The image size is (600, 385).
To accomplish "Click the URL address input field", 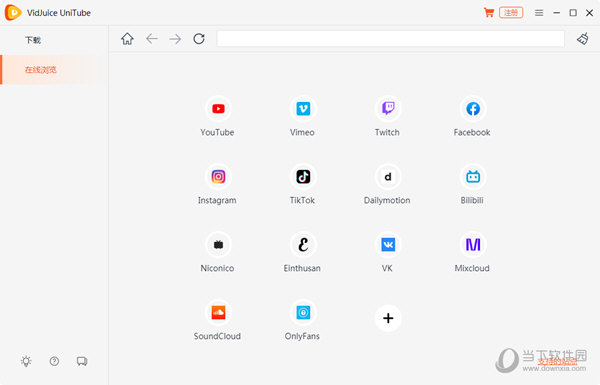I will (x=391, y=39).
